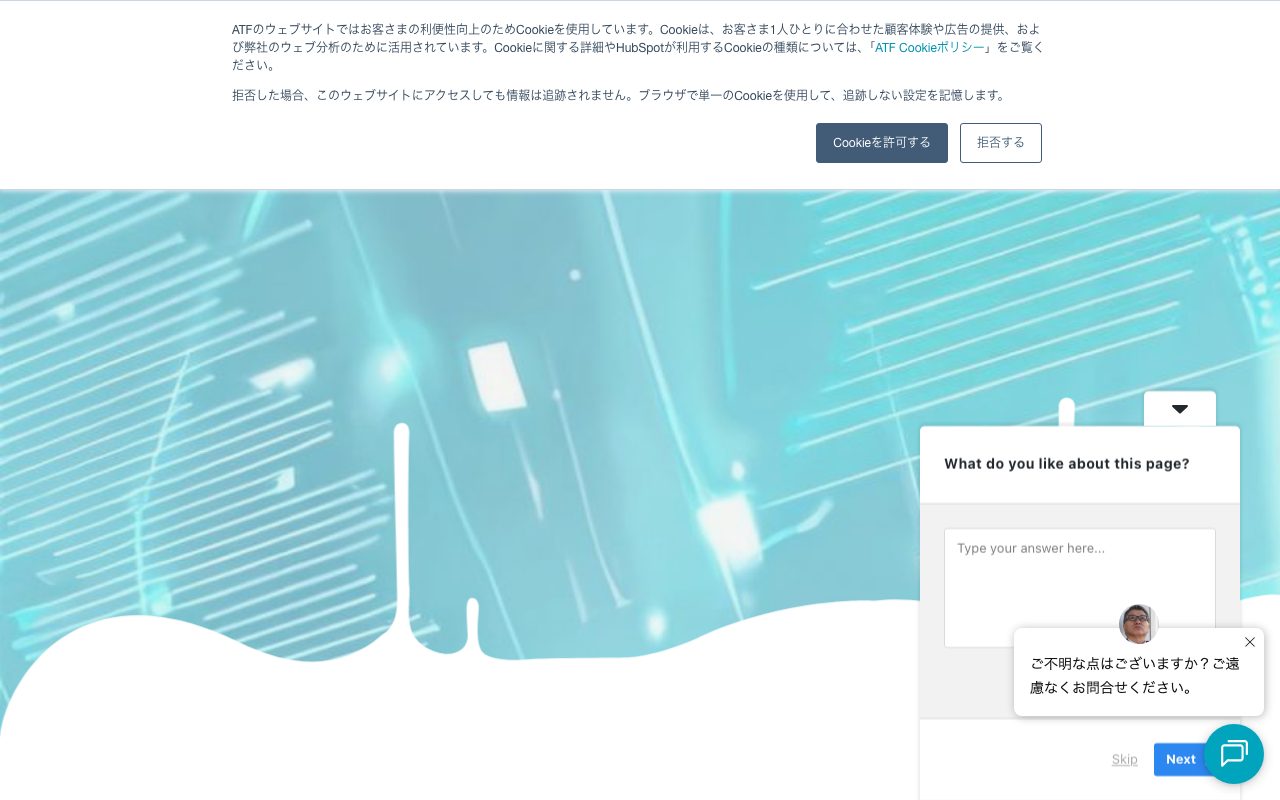Click 'What do you like about this page?' heading

click(x=1067, y=464)
